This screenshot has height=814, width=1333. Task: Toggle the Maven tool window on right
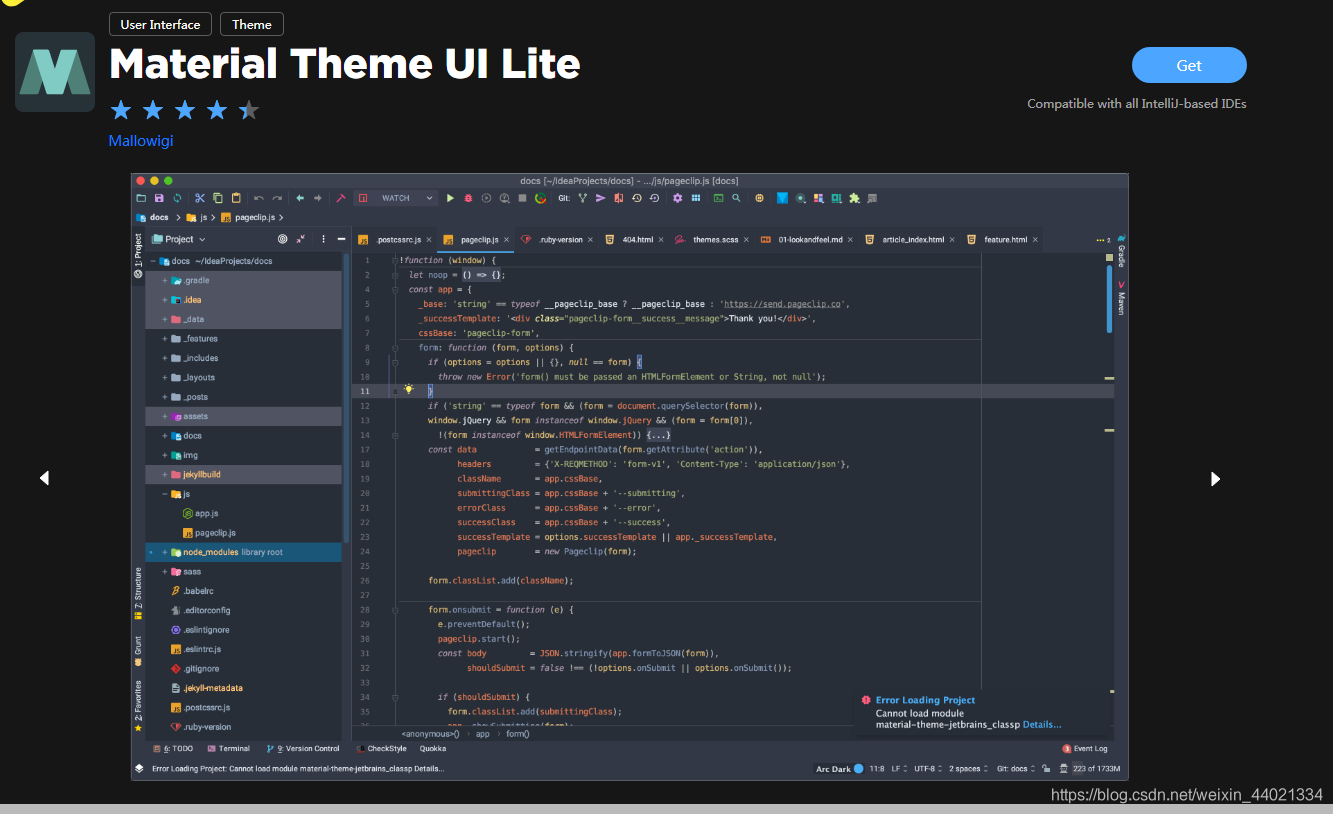(1121, 298)
